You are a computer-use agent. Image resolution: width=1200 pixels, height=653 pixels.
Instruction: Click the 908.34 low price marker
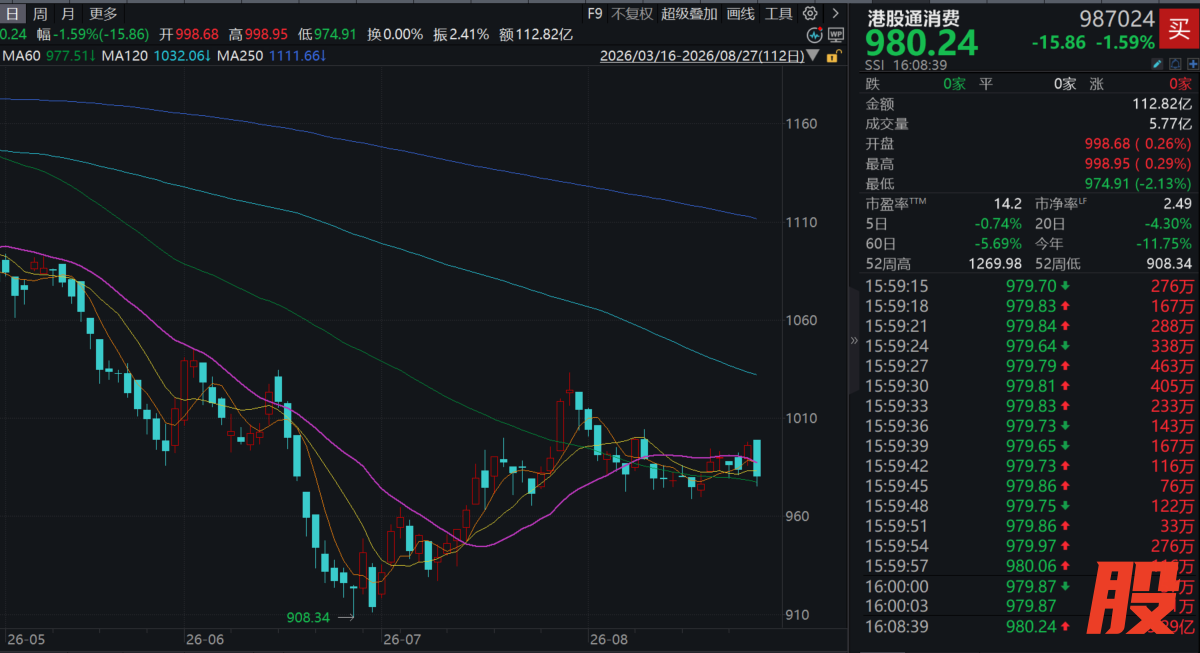click(x=308, y=618)
